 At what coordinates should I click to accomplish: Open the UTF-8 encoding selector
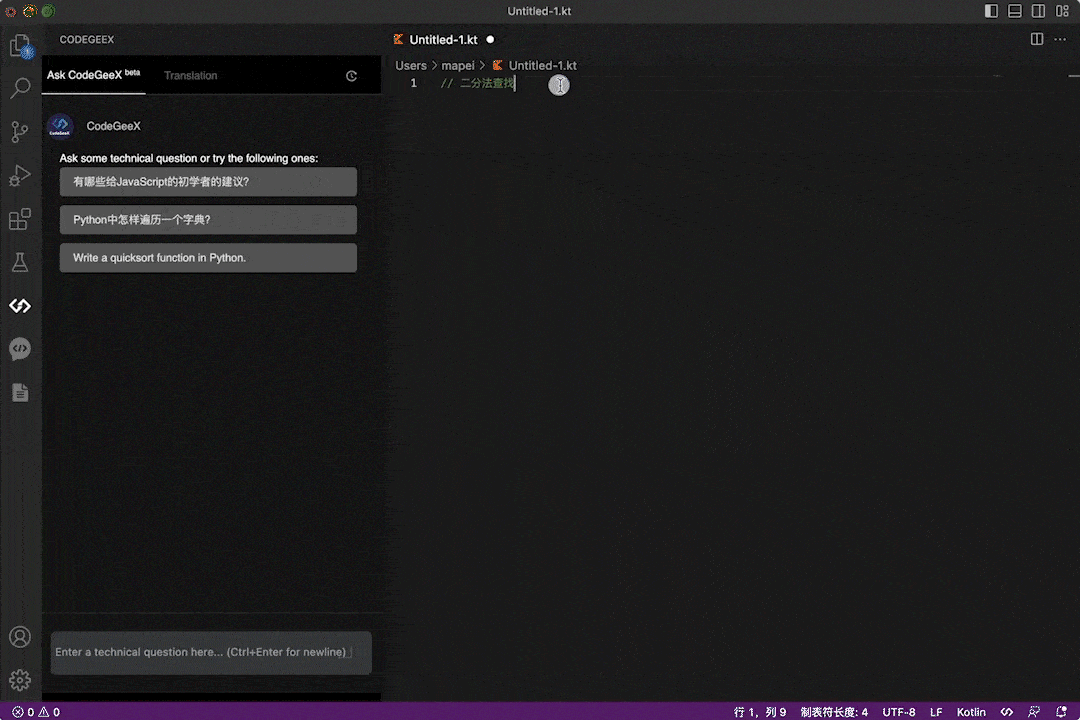pos(899,712)
